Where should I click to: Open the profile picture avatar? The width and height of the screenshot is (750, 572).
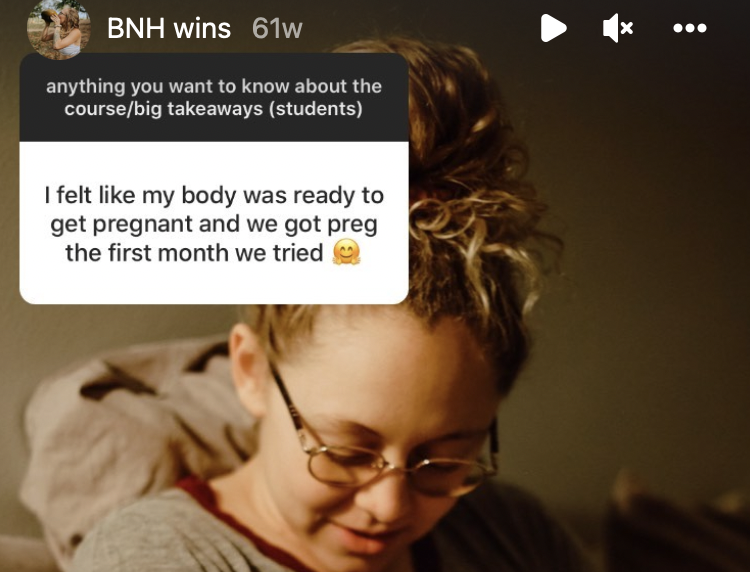(59, 29)
